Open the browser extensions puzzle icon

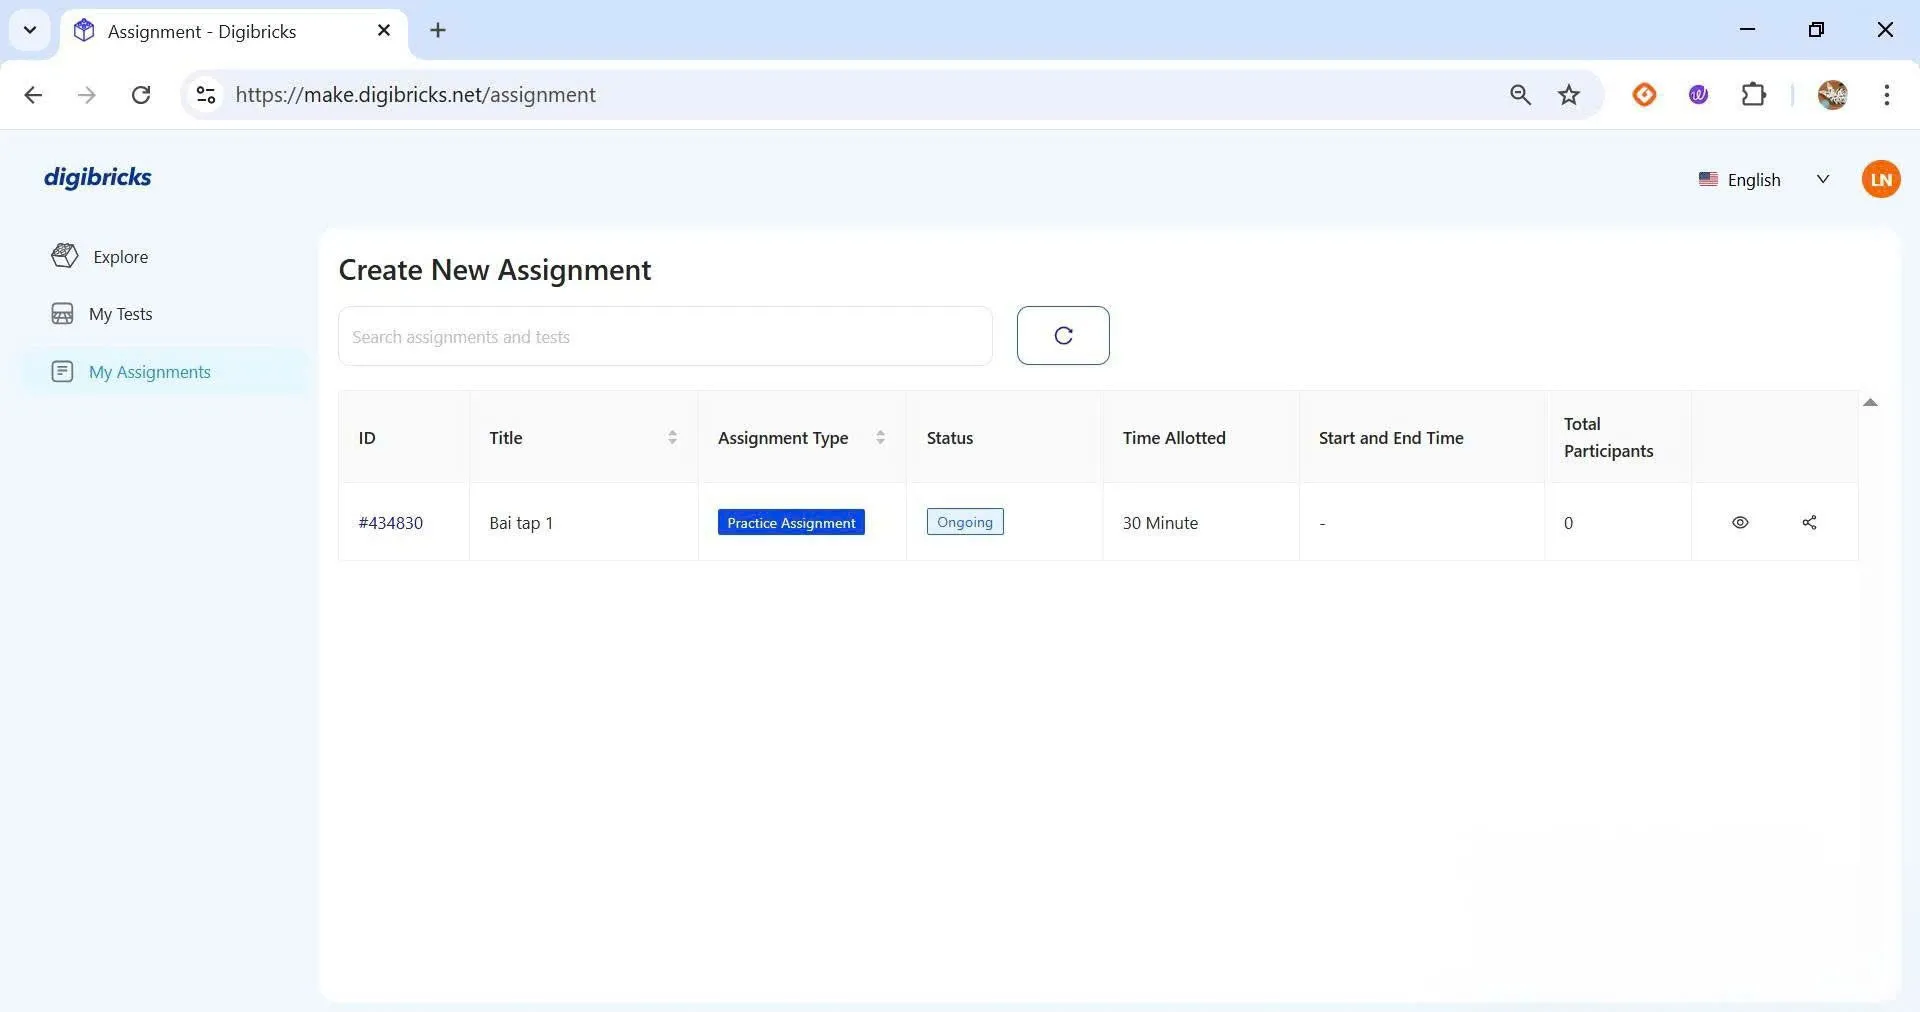pos(1753,95)
